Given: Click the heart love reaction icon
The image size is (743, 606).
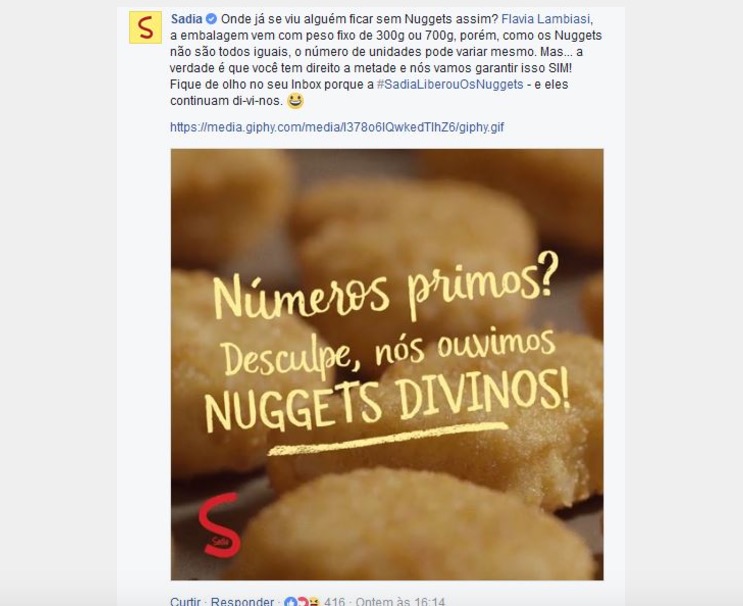Looking at the screenshot, I should tap(302, 602).
